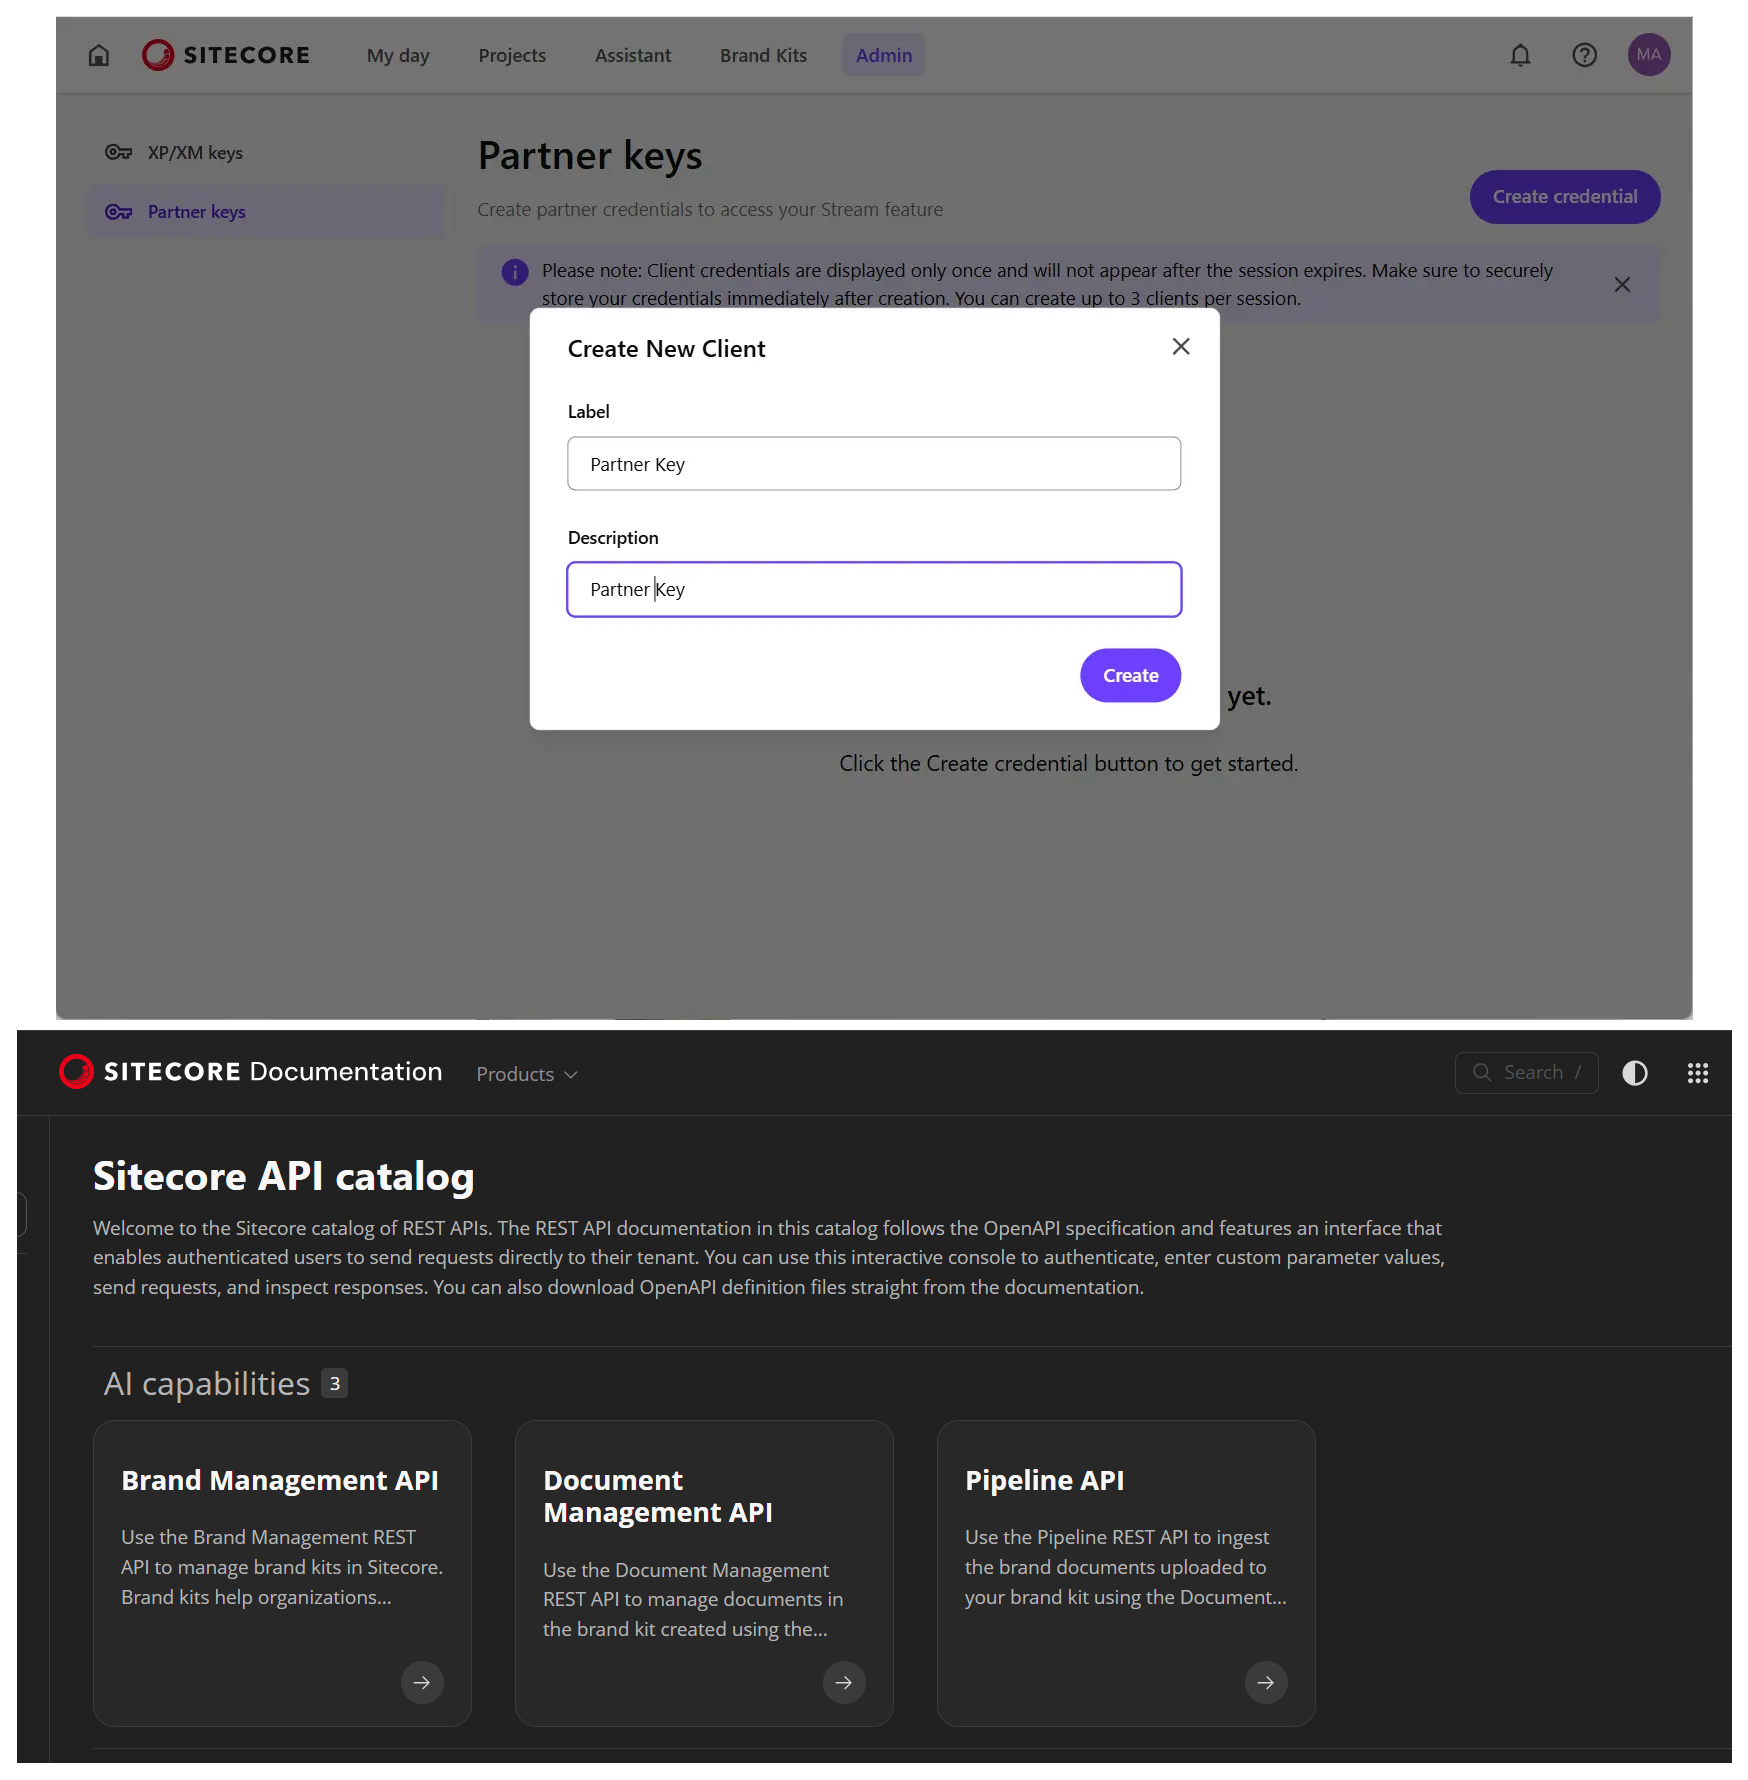Screen dimensions: 1748x1780
Task: Open the app launcher grid in Documentation header
Action: [1697, 1073]
